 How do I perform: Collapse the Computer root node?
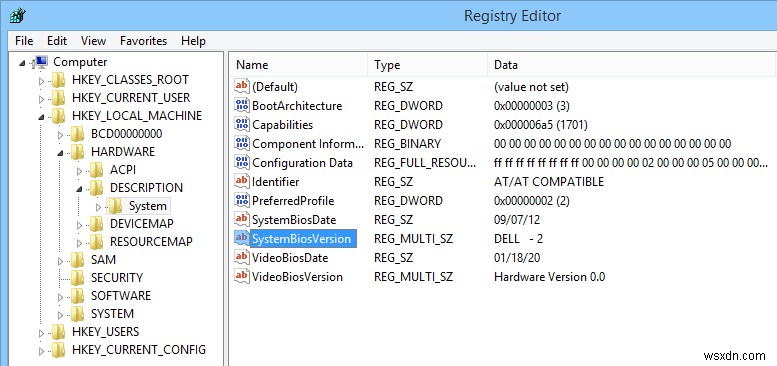(x=22, y=63)
